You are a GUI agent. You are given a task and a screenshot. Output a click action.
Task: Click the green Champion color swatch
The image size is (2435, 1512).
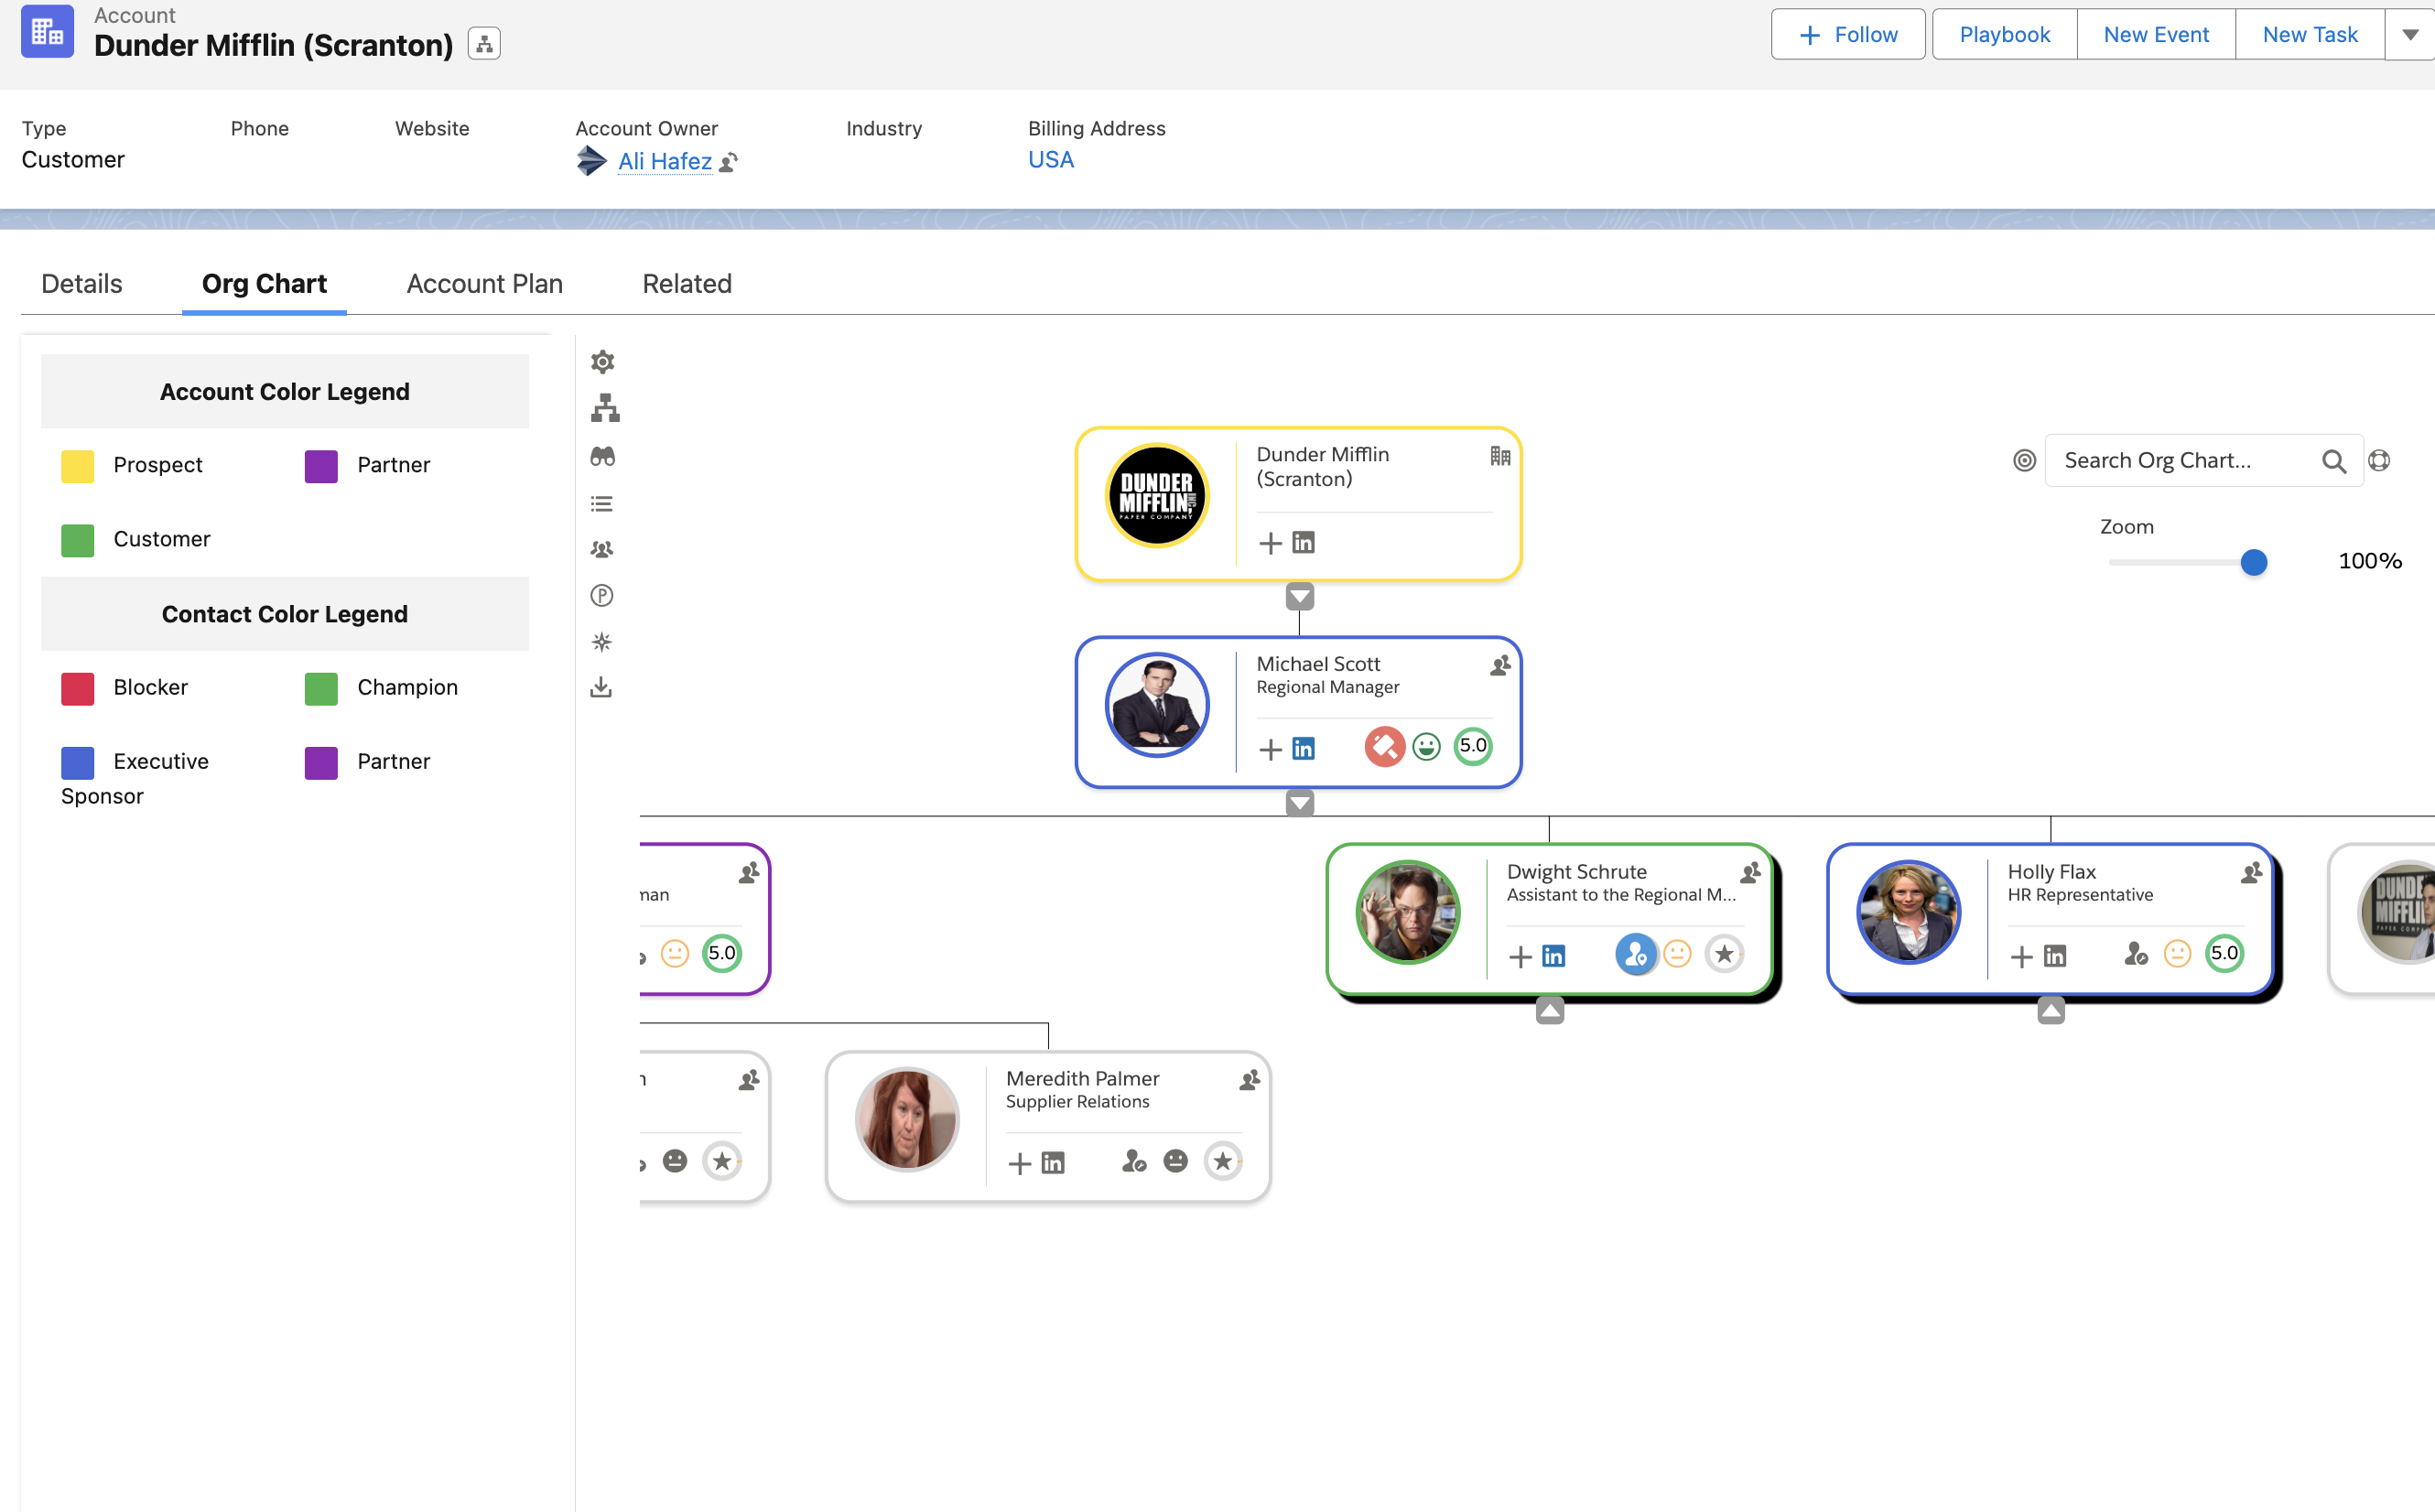pos(321,688)
